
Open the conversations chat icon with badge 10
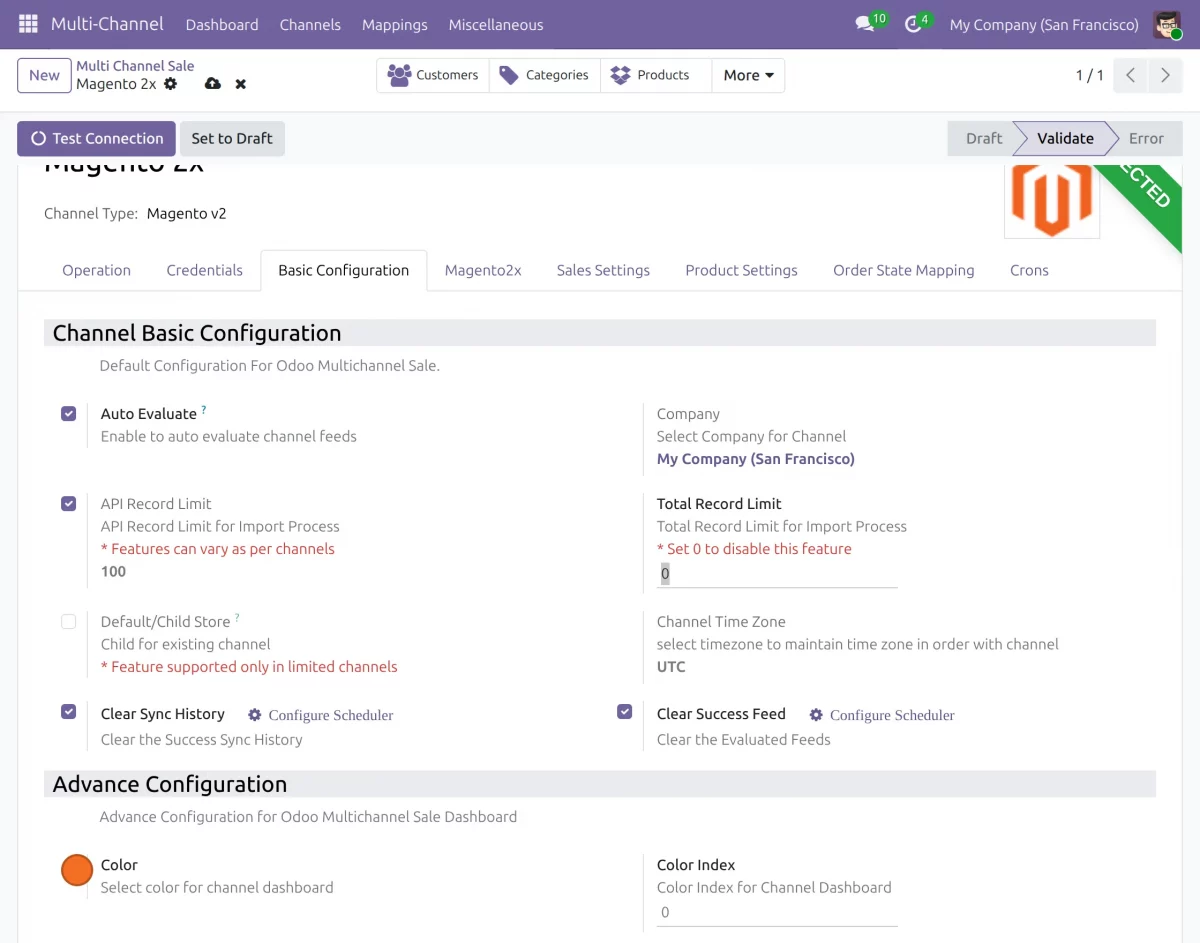point(866,24)
